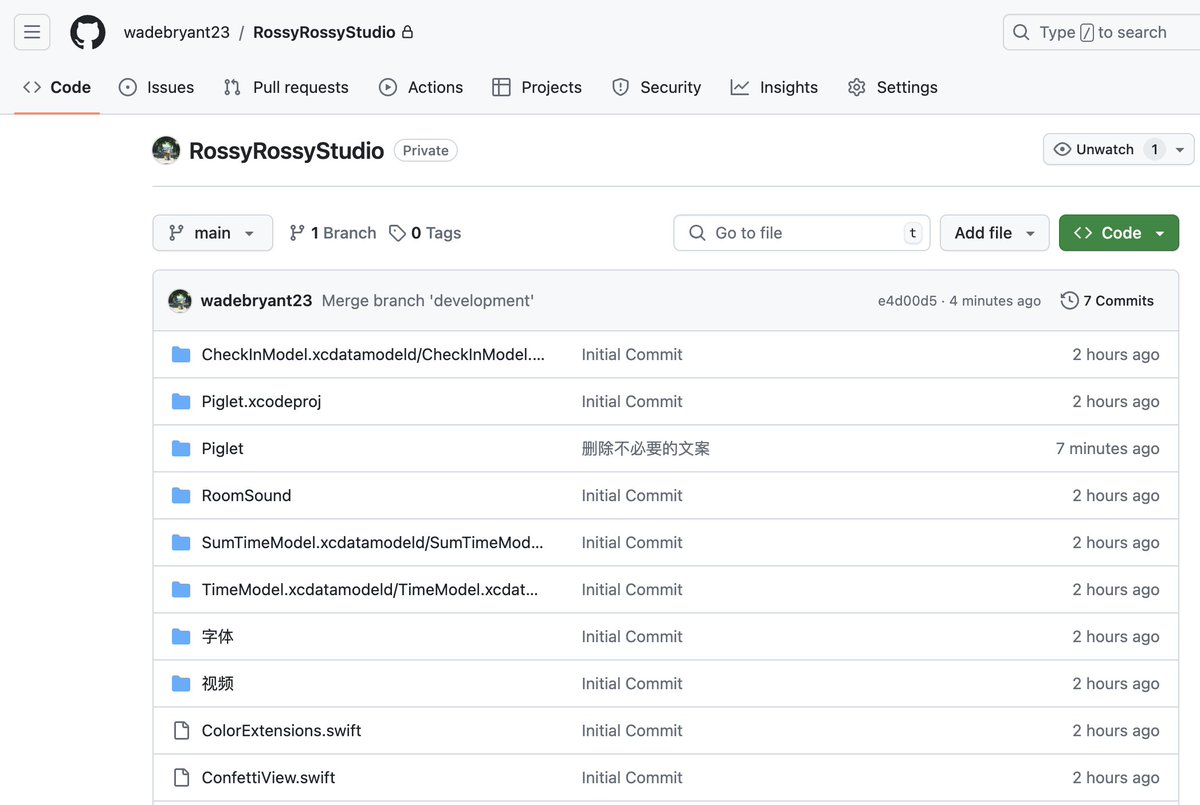This screenshot has width=1200, height=805.
Task: Switch to the Actions tab
Action: pyautogui.click(x=421, y=87)
